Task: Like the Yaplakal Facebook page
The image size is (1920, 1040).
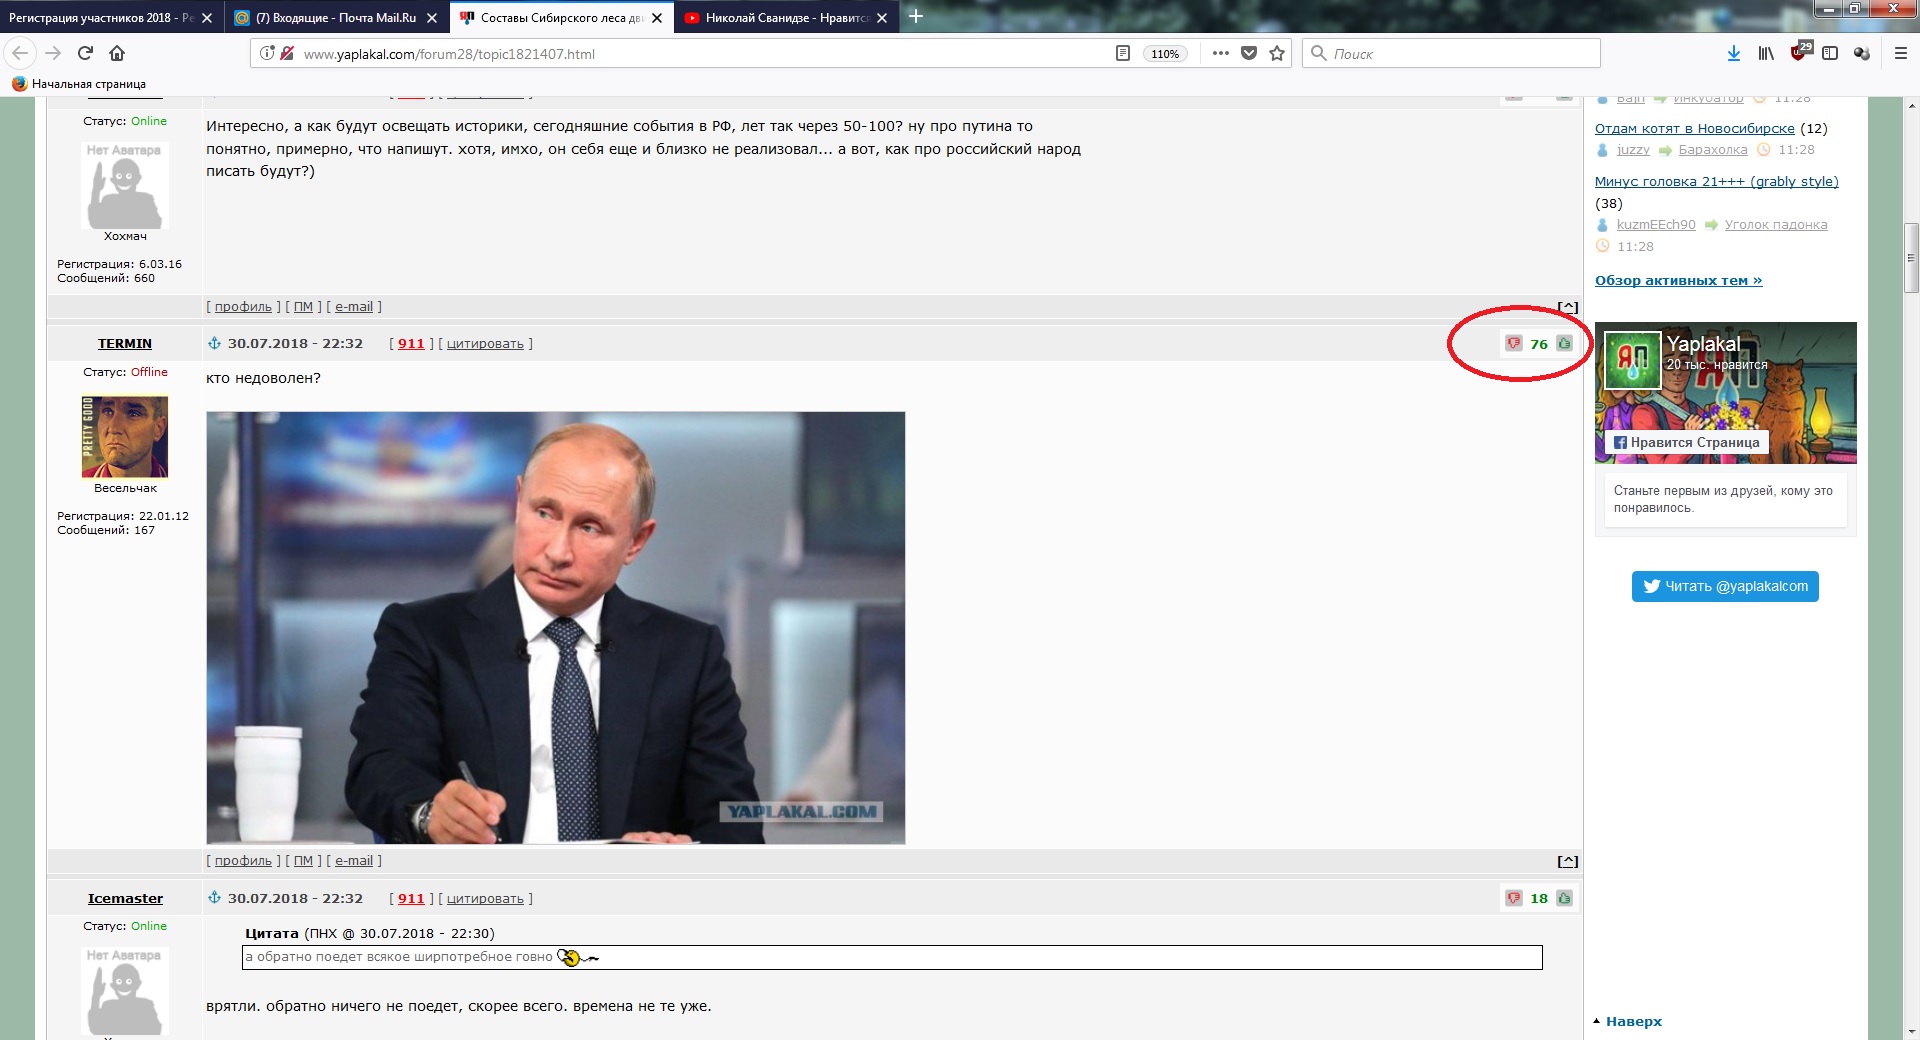Action: pyautogui.click(x=1687, y=442)
